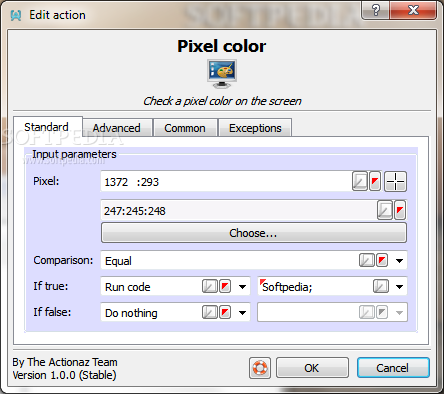Screen dimensions: 444x394
Task: Click the crosshair pixel position picker
Action: 395,182
